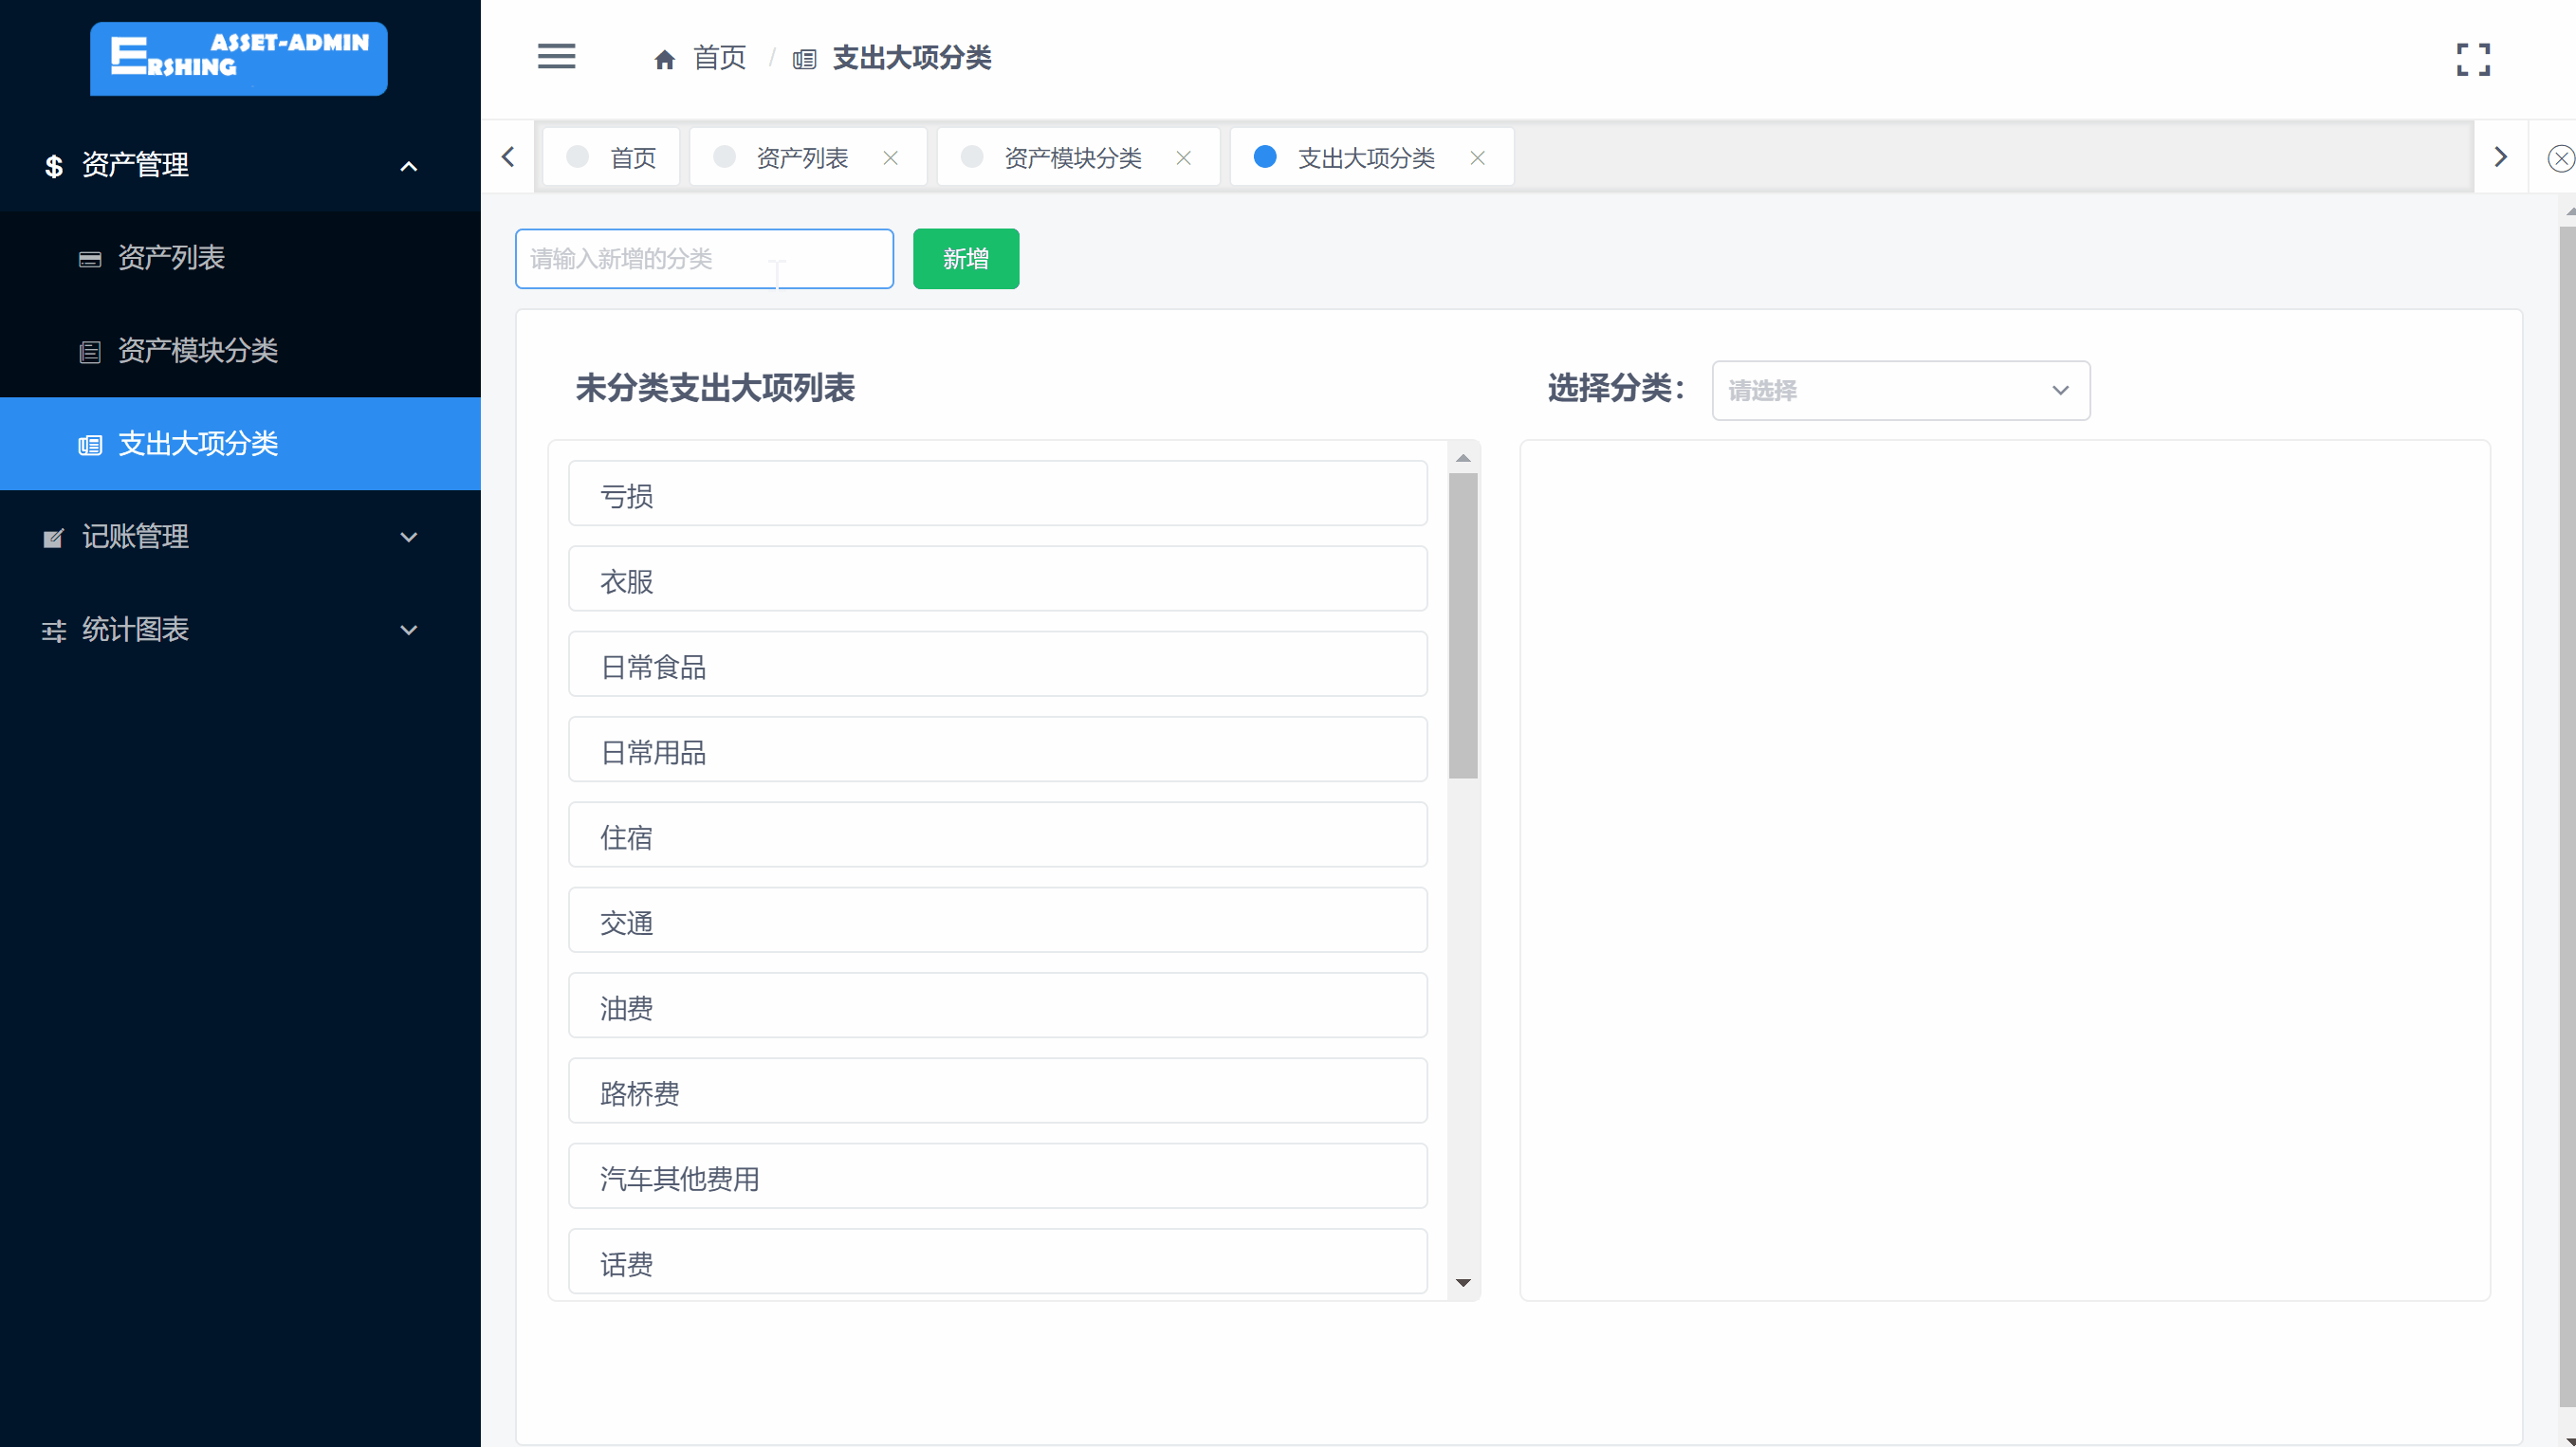Close the 支出大项分类 tab
The width and height of the screenshot is (2576, 1447).
point(1477,158)
